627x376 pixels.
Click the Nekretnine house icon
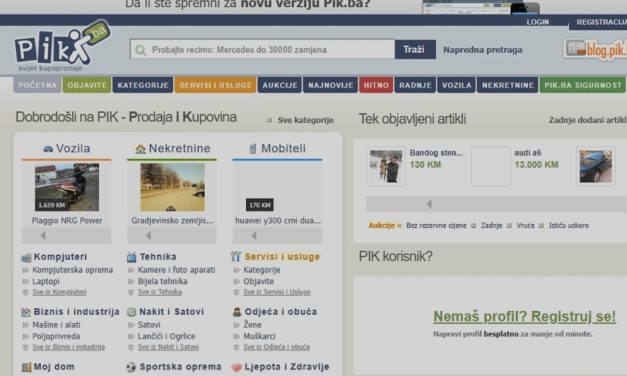coord(140,149)
